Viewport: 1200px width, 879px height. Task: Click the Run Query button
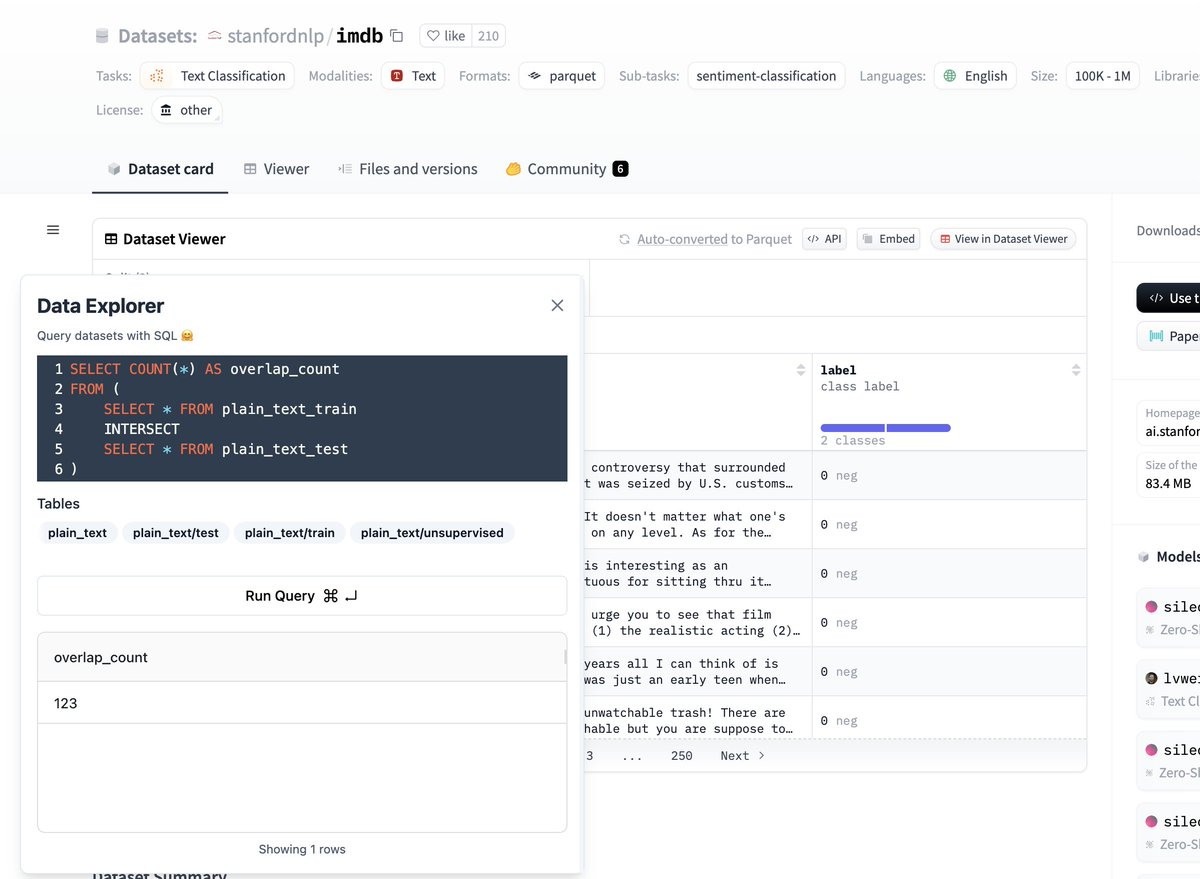(302, 596)
